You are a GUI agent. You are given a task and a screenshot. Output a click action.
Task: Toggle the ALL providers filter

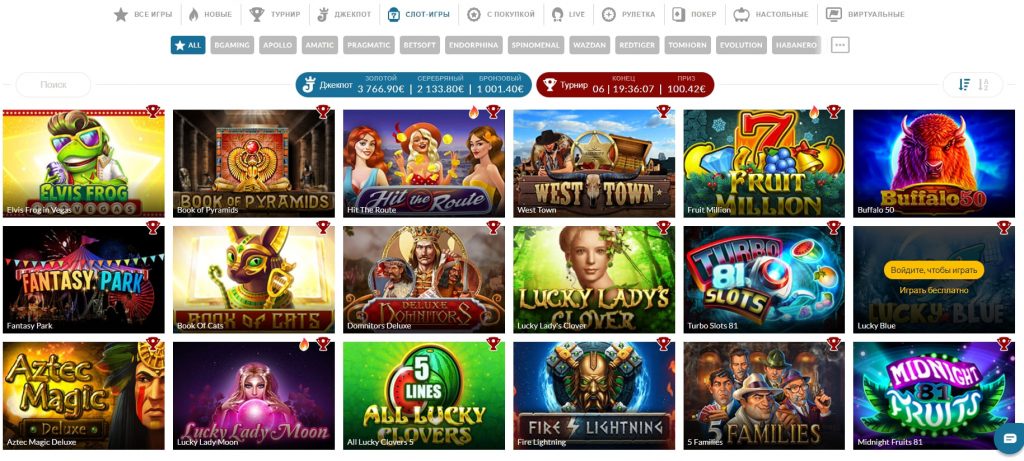pyautogui.click(x=188, y=45)
